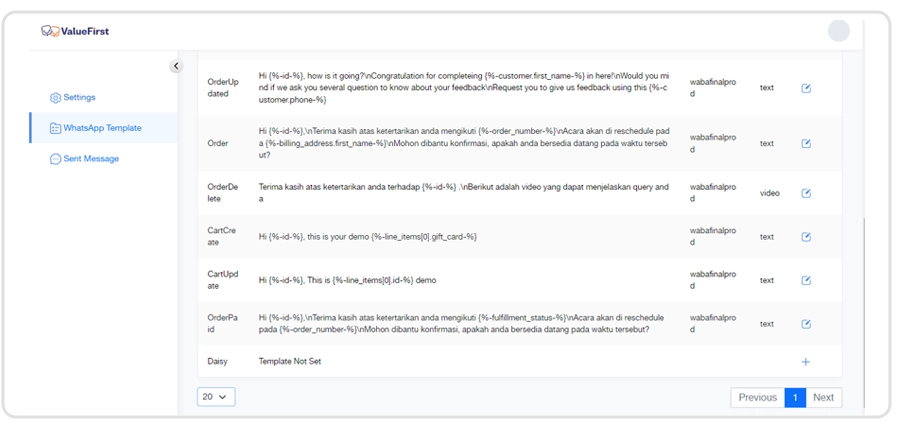Click the OrderDelete event name

point(221,192)
